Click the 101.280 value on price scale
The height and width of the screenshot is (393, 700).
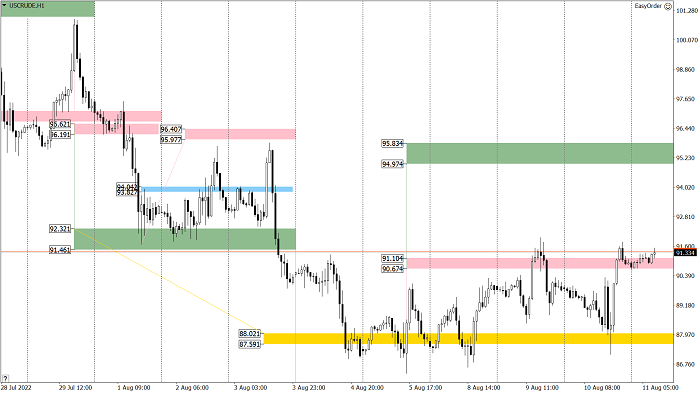point(687,10)
